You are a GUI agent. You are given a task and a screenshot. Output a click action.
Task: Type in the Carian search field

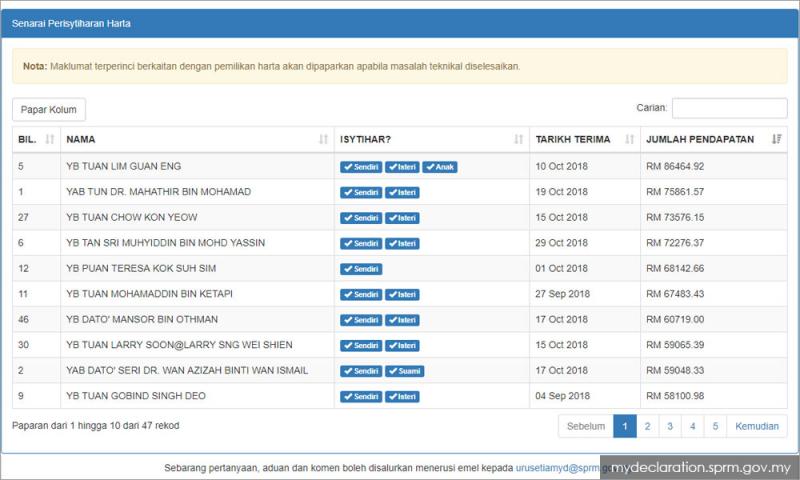(728, 108)
